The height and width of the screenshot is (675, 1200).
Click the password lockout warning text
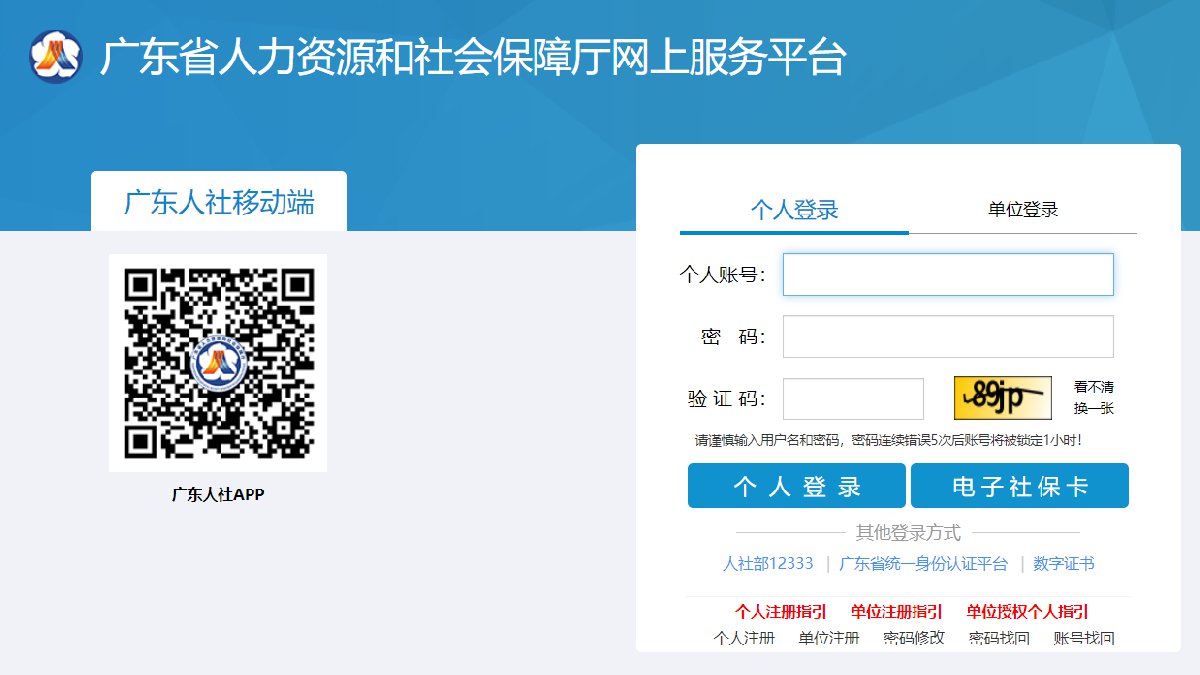pyautogui.click(x=888, y=440)
